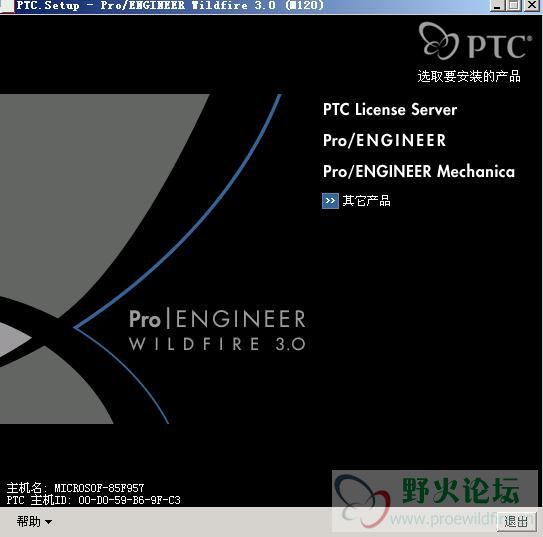Screen dimensions: 543x537
Task: Click the 选取要安装的产品 heading text
Action: 469,77
